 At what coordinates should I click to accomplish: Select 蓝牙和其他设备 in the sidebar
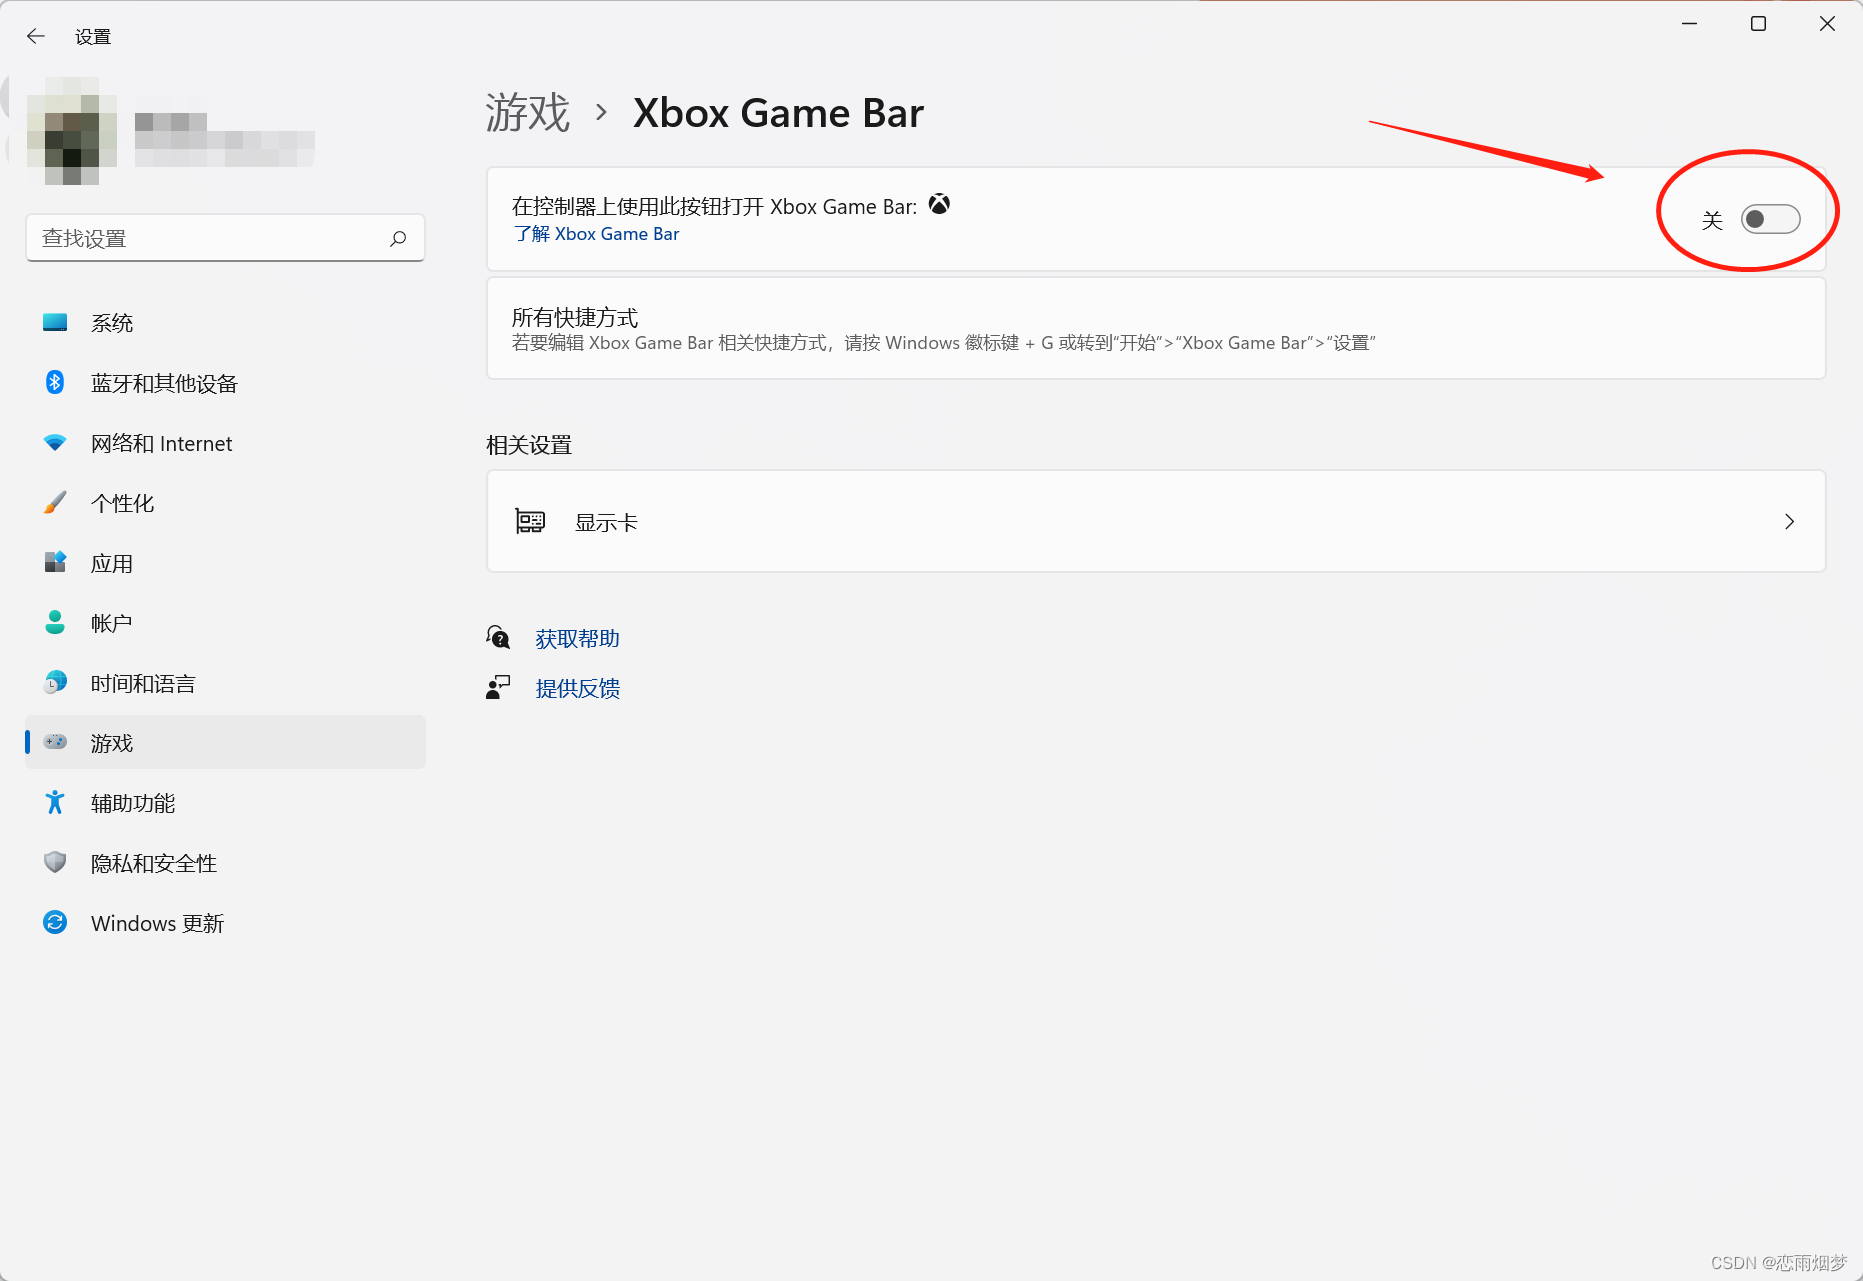(x=225, y=383)
